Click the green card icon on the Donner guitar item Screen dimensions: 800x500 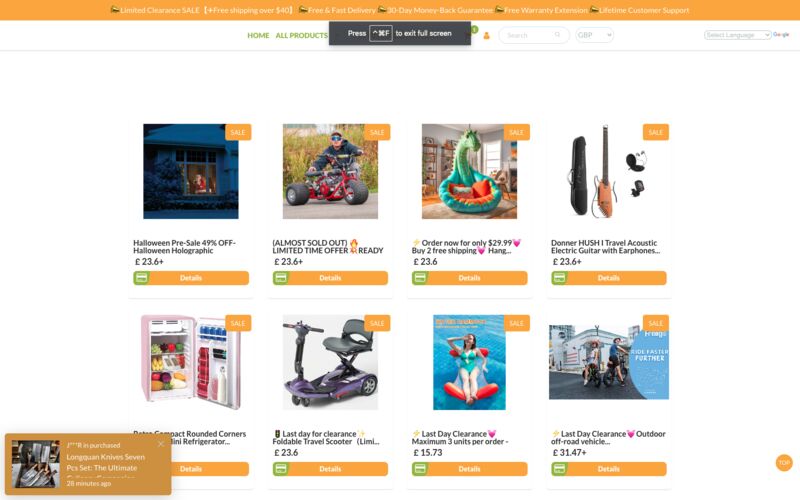(x=559, y=278)
